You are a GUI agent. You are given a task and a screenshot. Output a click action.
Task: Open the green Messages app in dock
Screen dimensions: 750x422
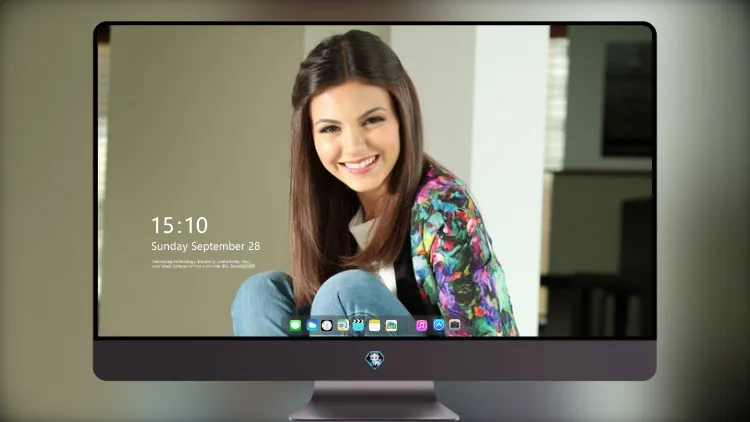[295, 326]
